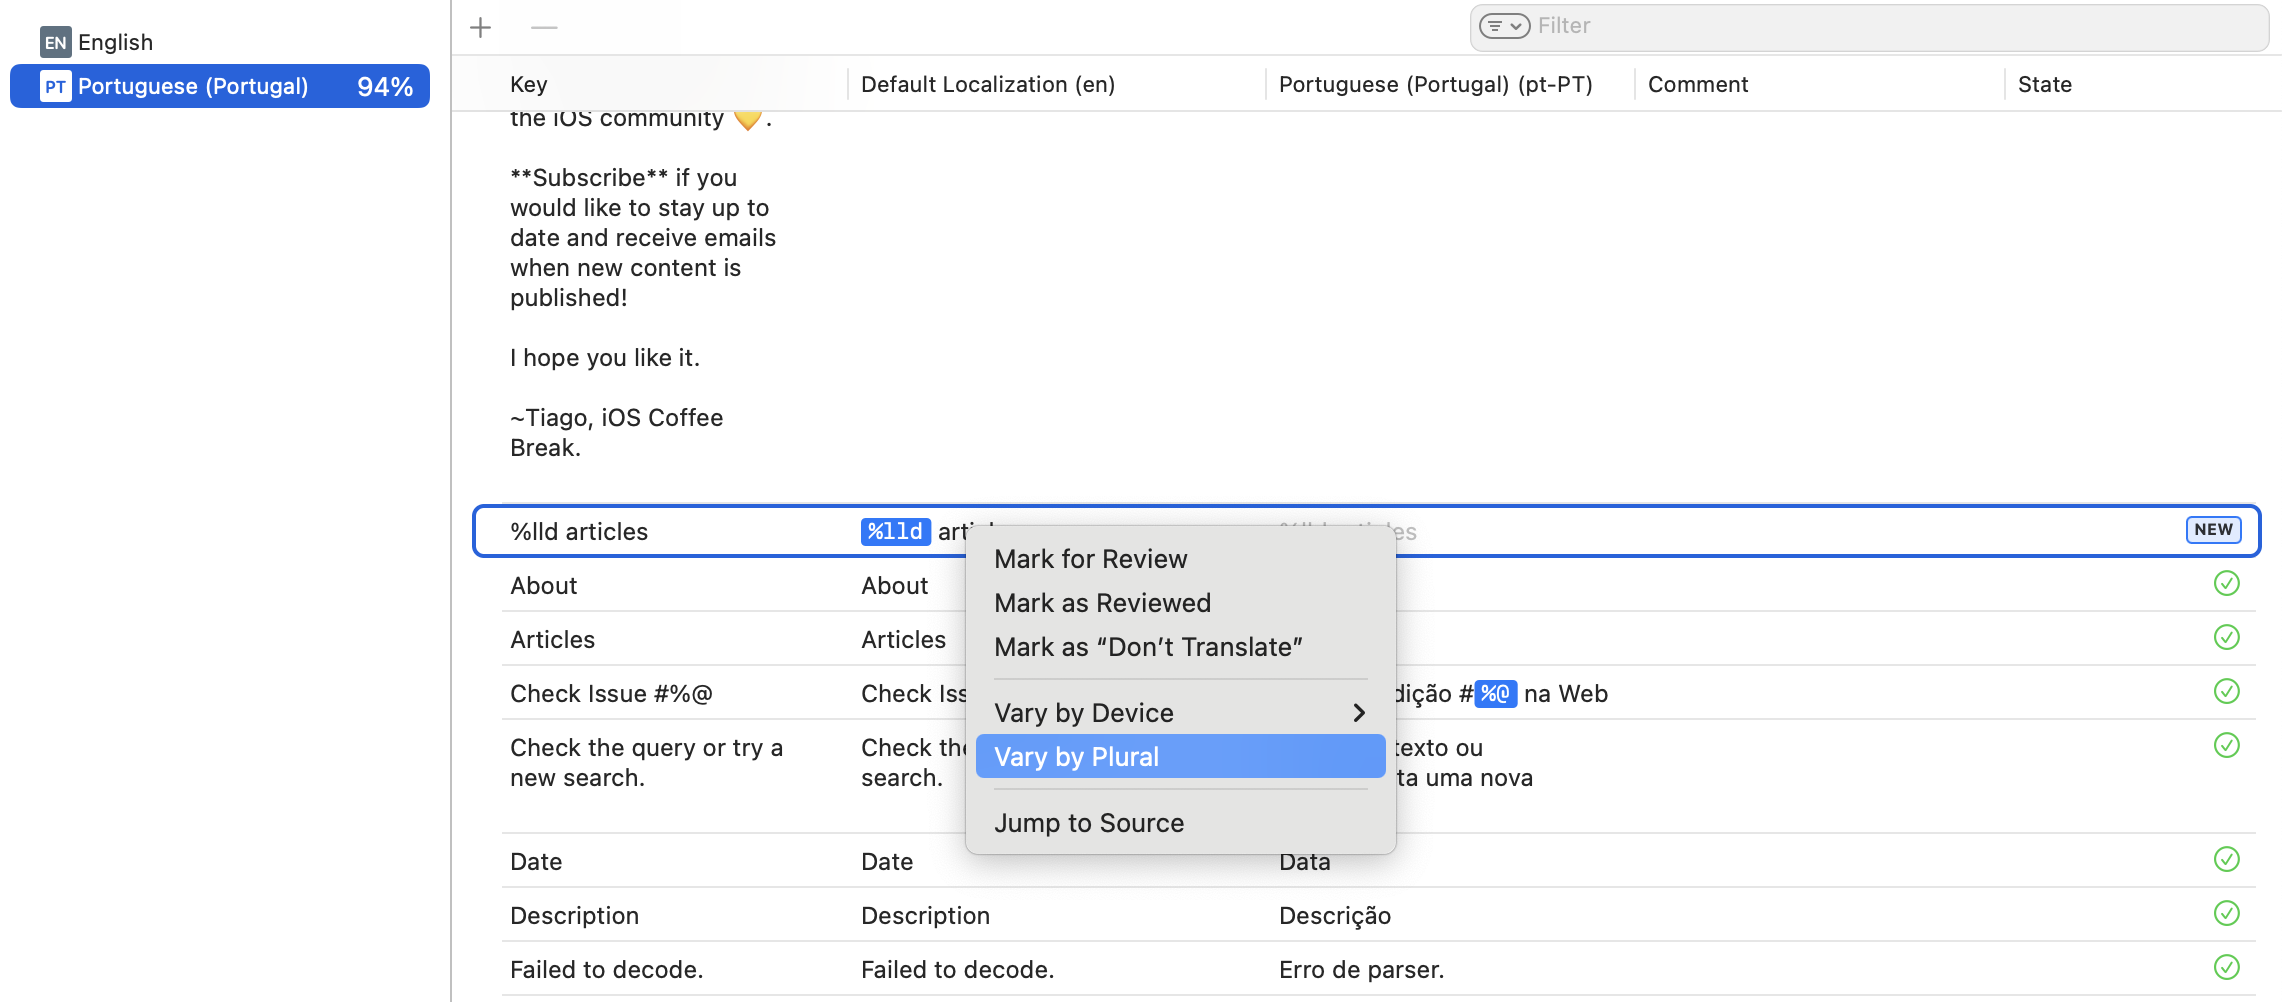Click the green checkmark for Failed to decode

2226,967
